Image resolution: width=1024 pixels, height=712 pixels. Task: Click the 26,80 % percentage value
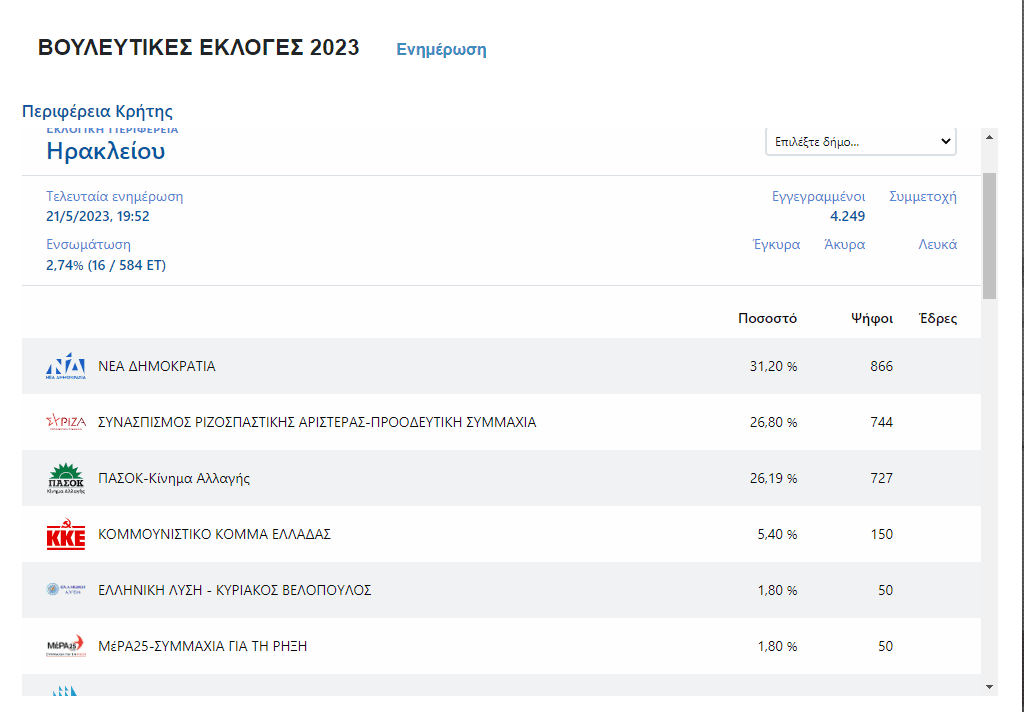tap(773, 423)
